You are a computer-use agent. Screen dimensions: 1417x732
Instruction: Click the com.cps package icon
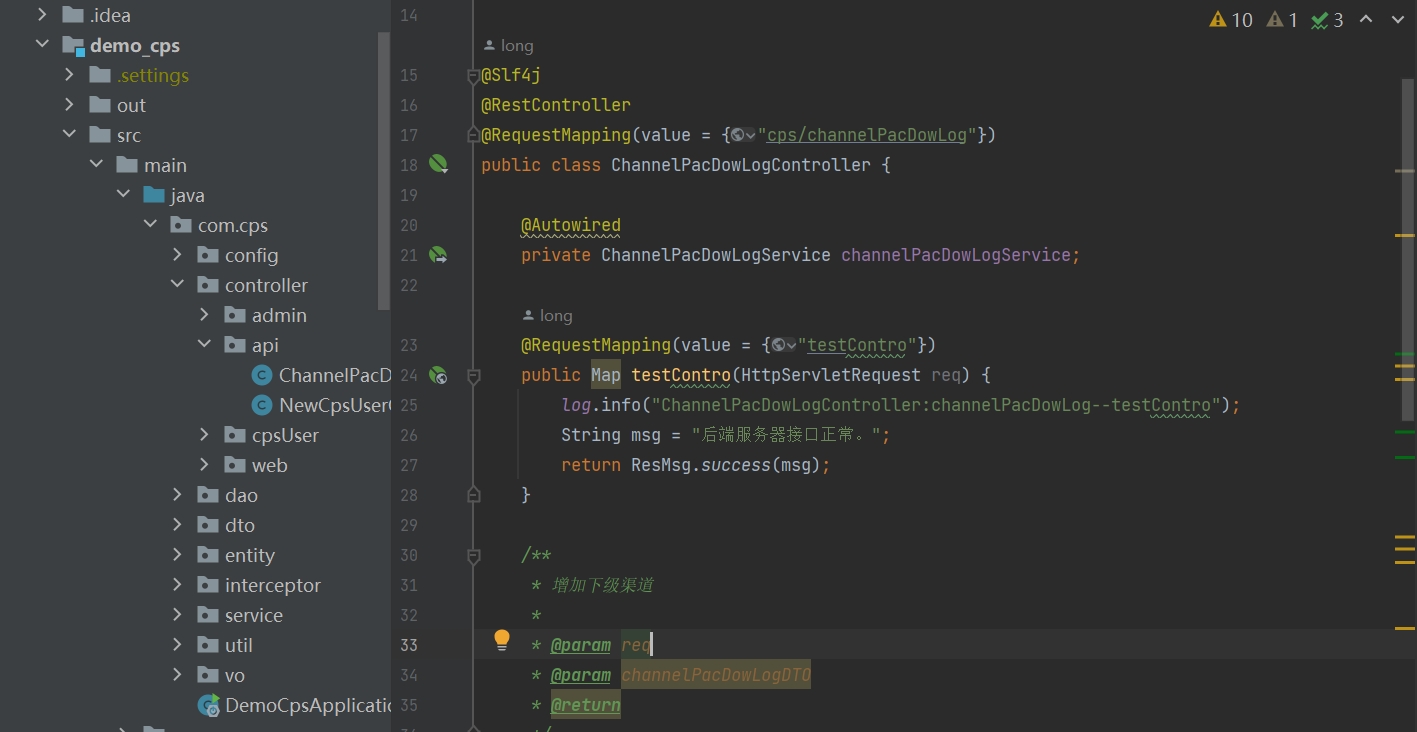coord(181,225)
